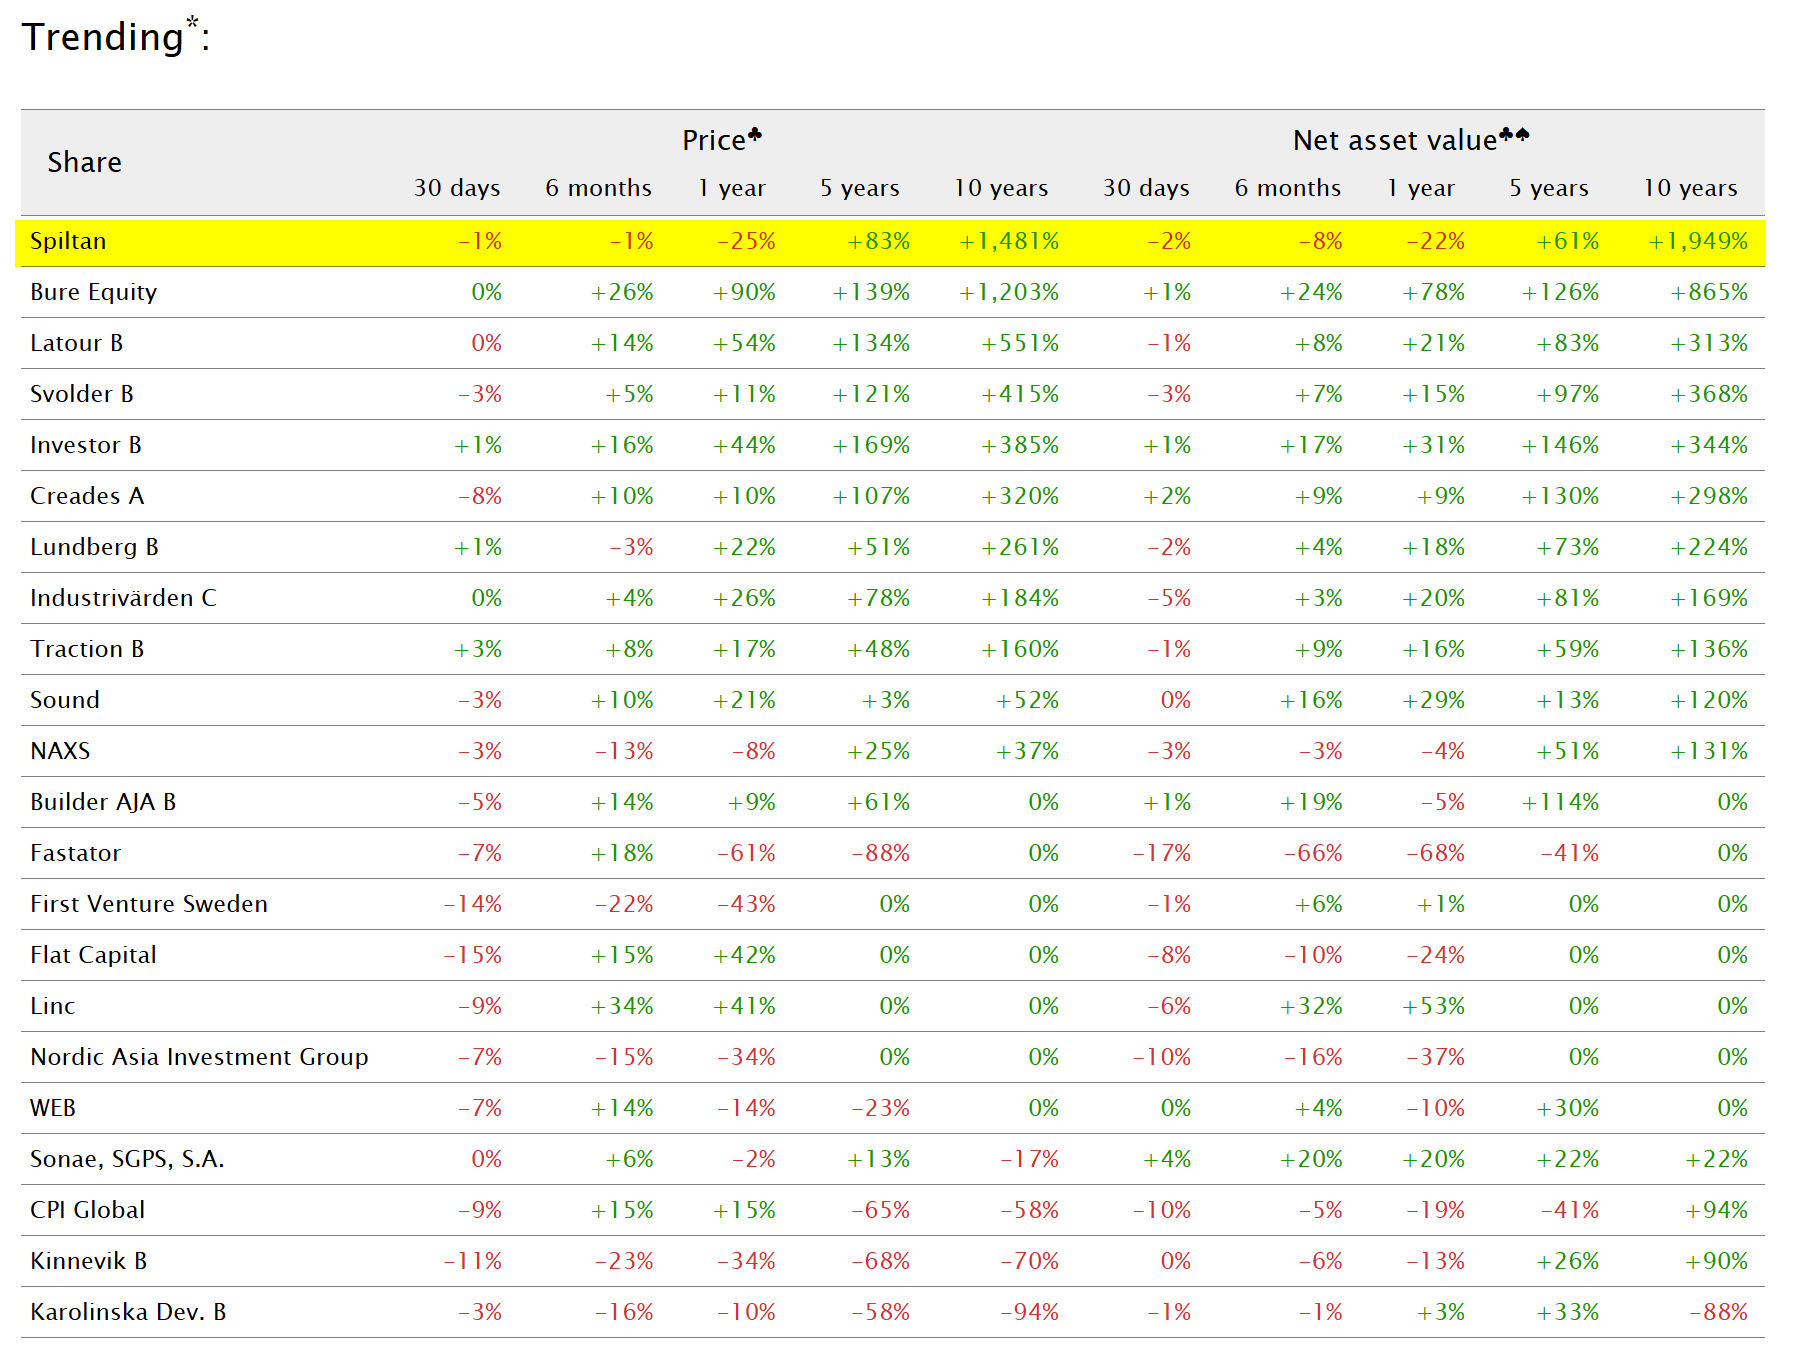Open Nordic Asia Investment Group link
This screenshot has height=1364, width=1802.
pos(199,1057)
